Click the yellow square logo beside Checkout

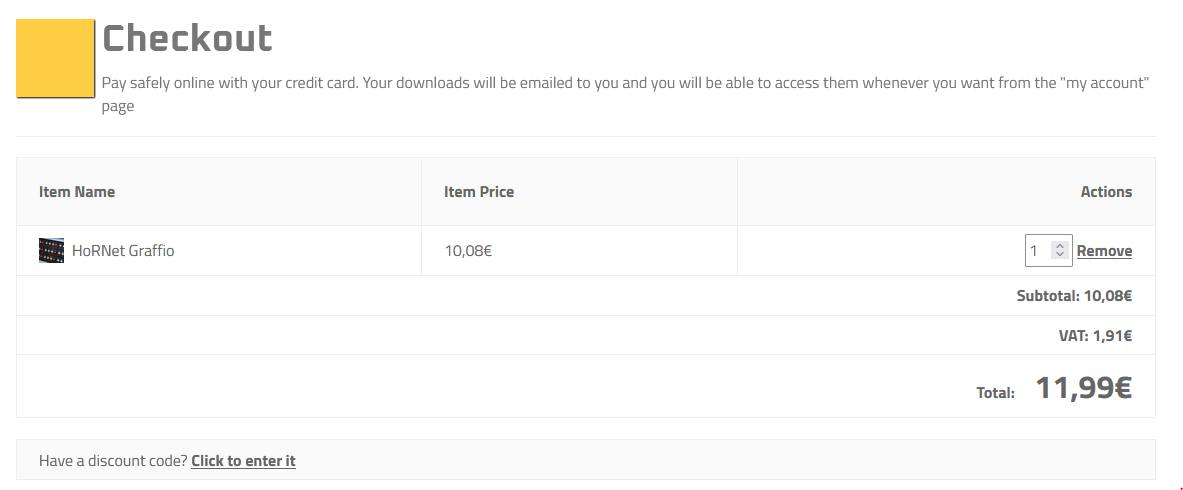(x=56, y=59)
